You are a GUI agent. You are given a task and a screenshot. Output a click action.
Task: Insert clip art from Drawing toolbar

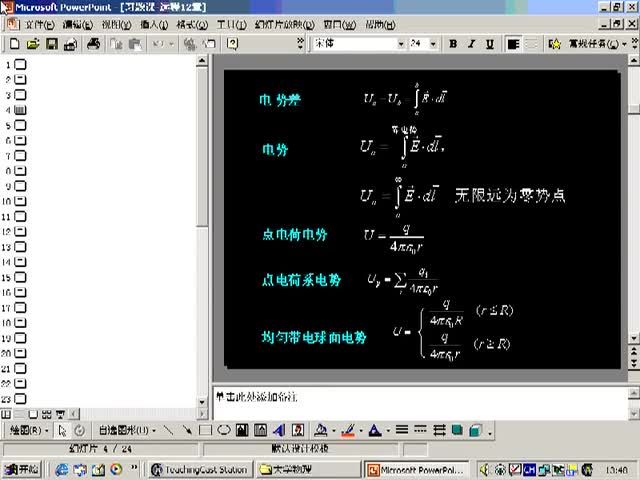(298, 430)
